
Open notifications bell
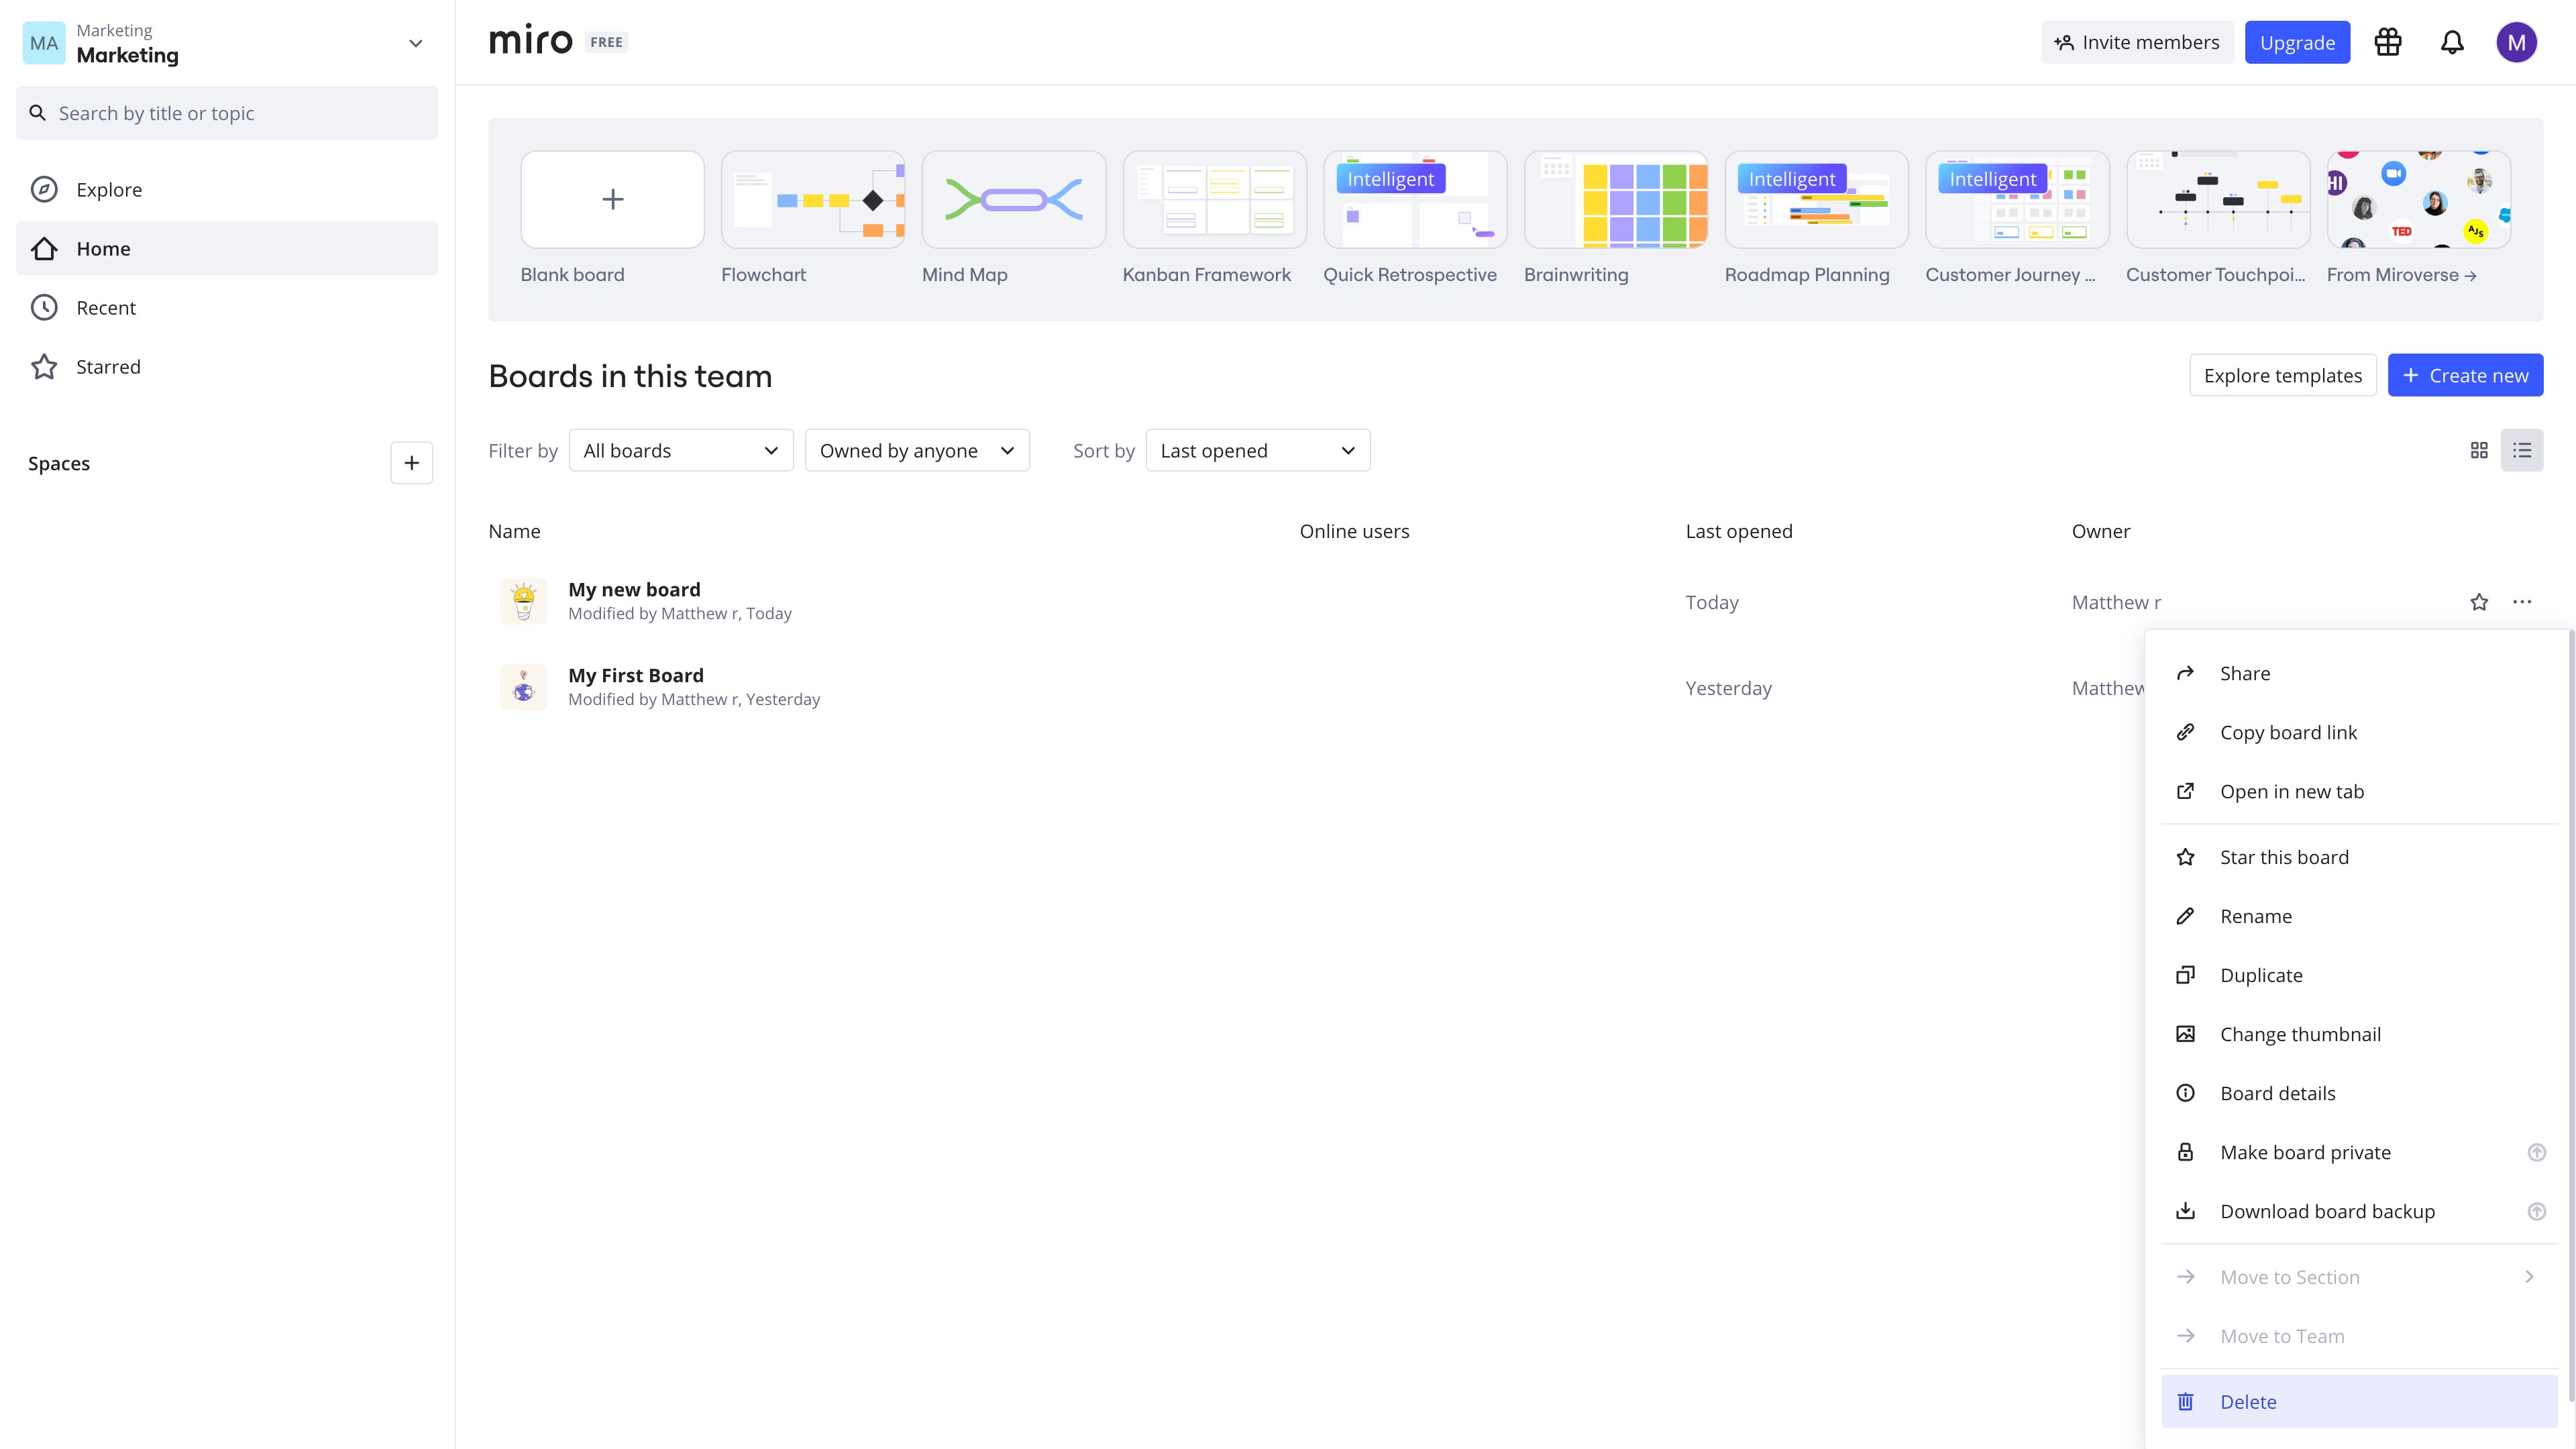(x=2452, y=42)
